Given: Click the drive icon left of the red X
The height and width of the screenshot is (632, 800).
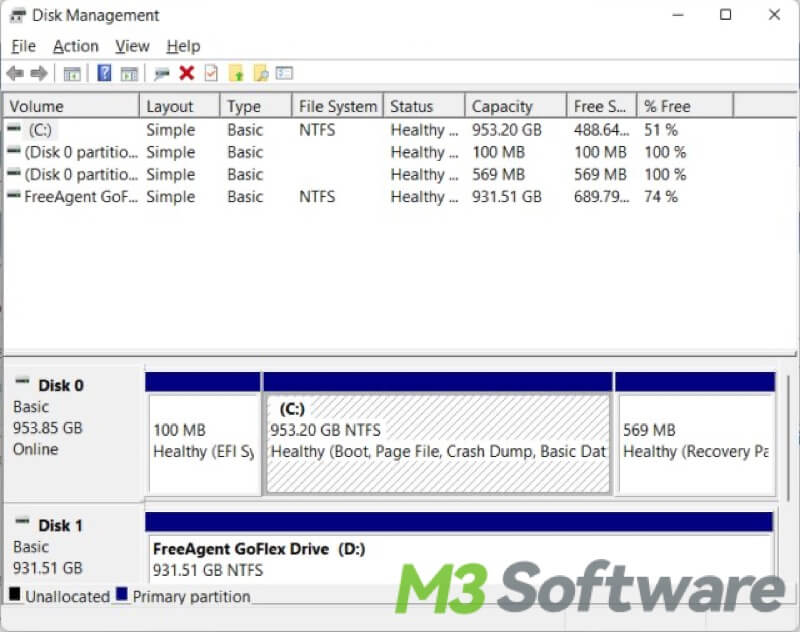Looking at the screenshot, I should pos(162,74).
